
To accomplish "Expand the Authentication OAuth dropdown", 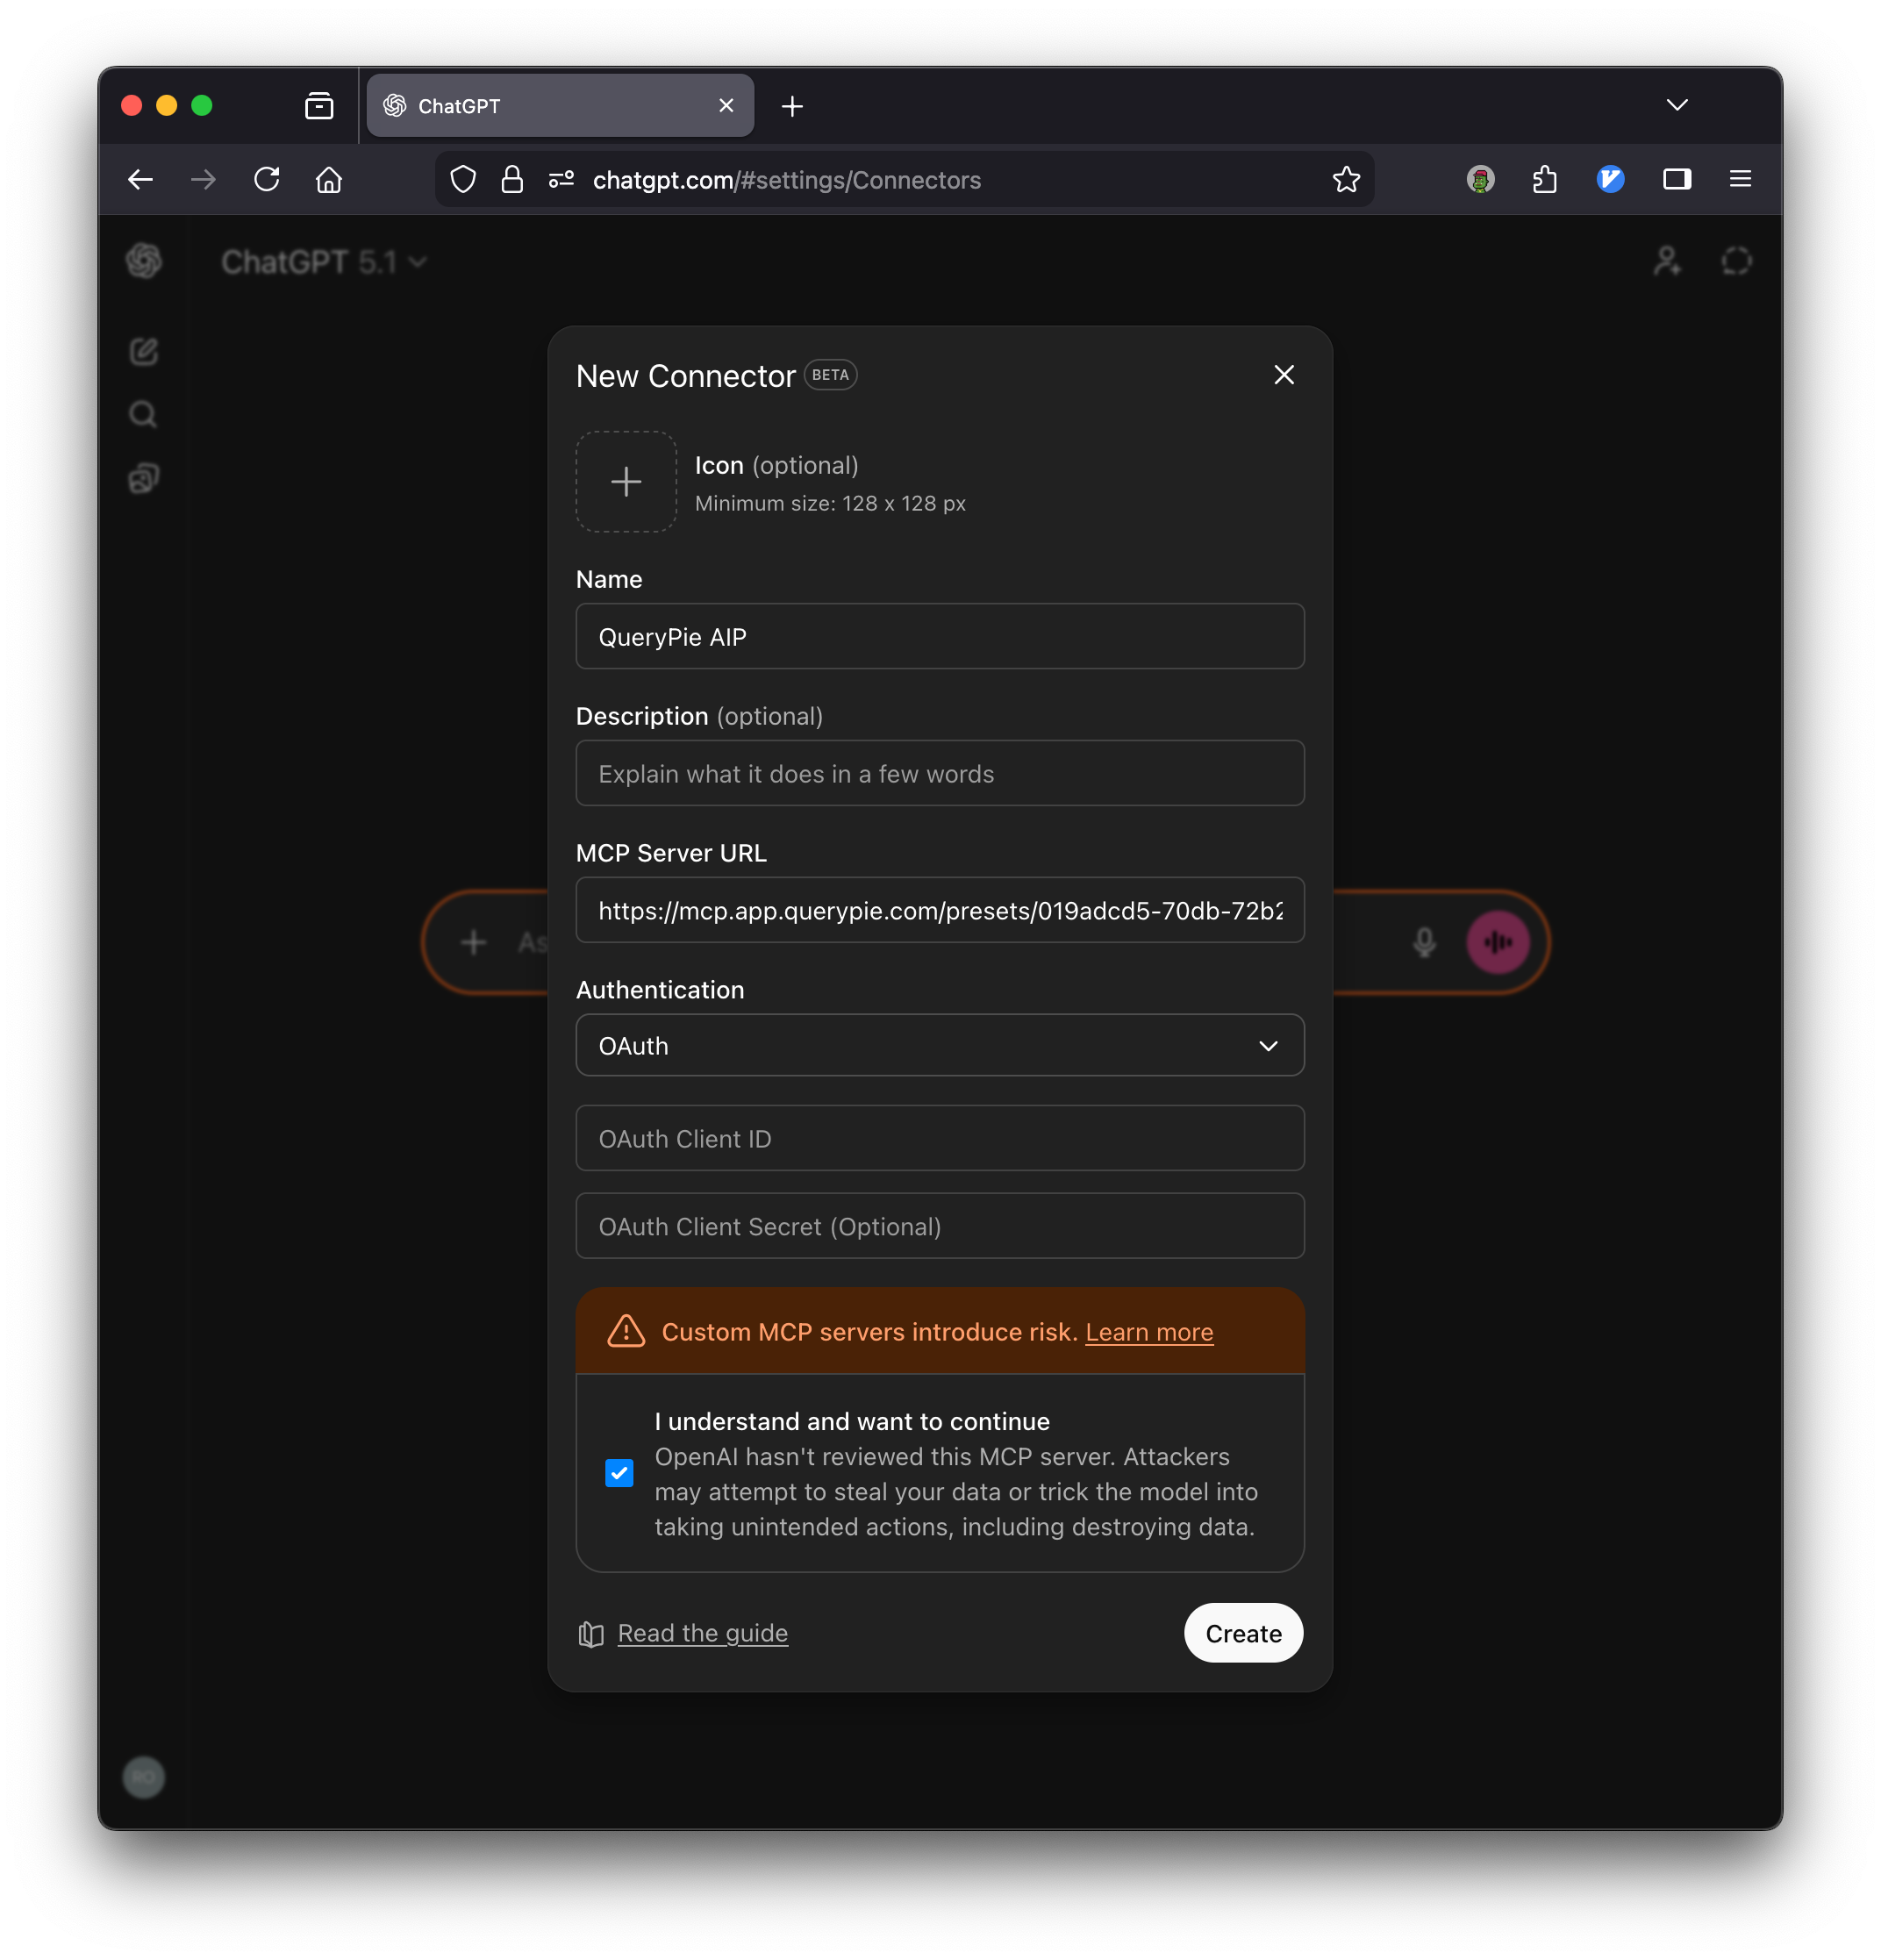I will (940, 1046).
